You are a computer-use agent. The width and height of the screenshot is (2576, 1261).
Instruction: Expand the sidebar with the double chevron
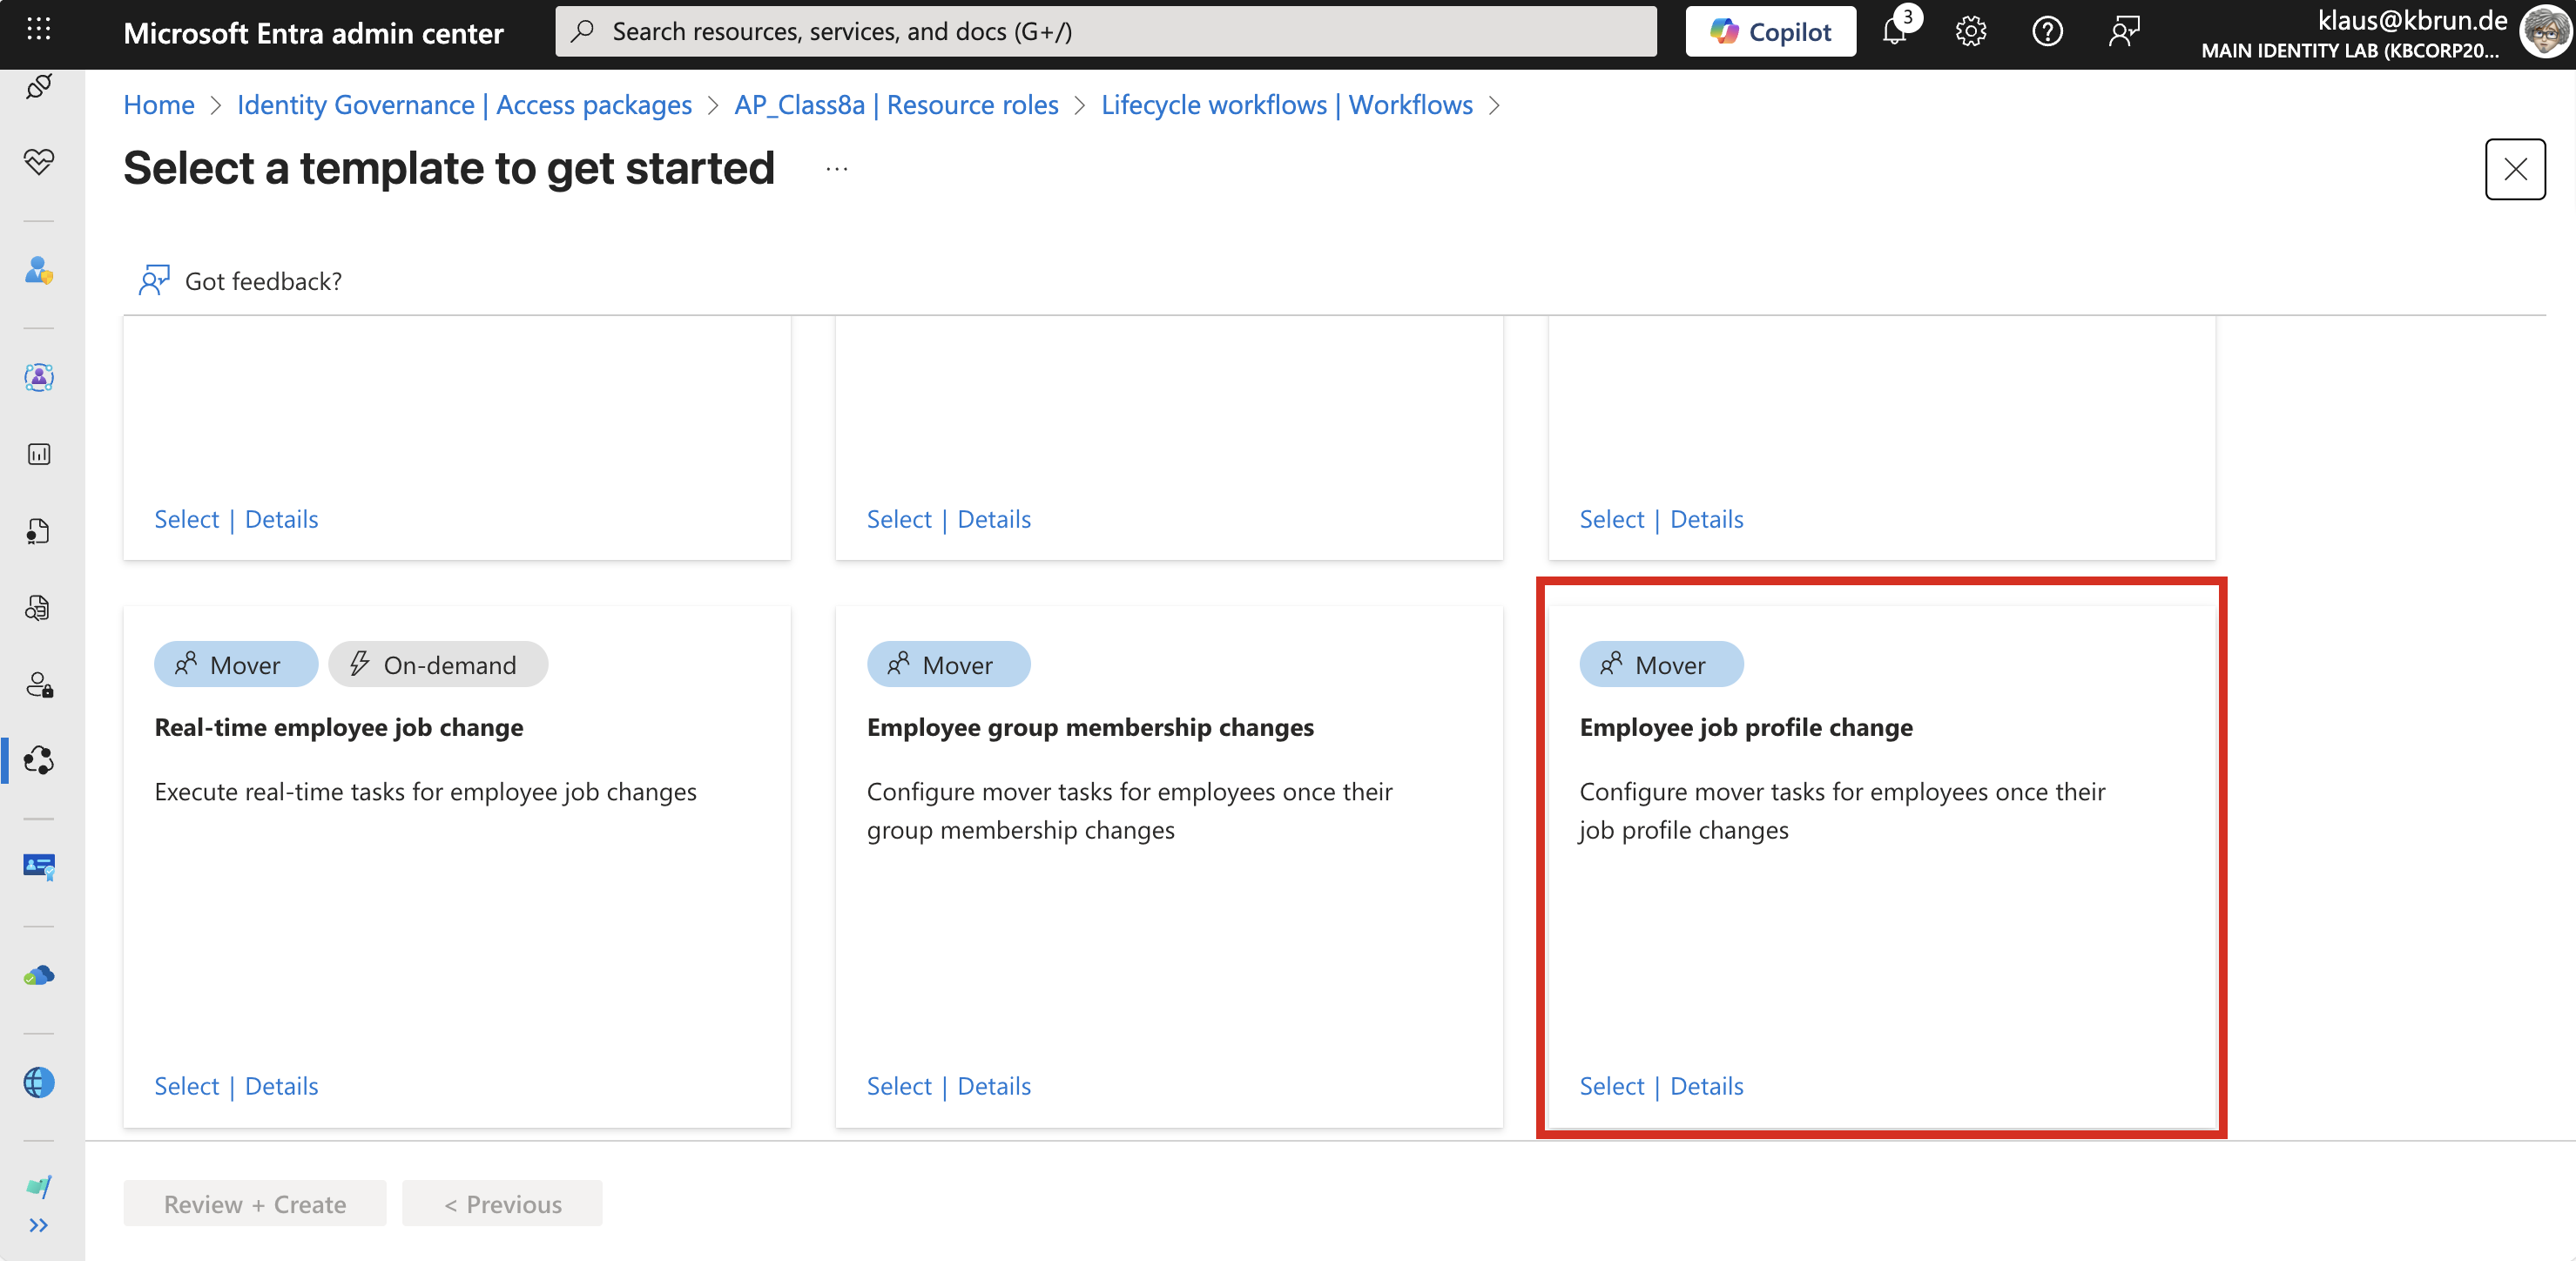39,1226
